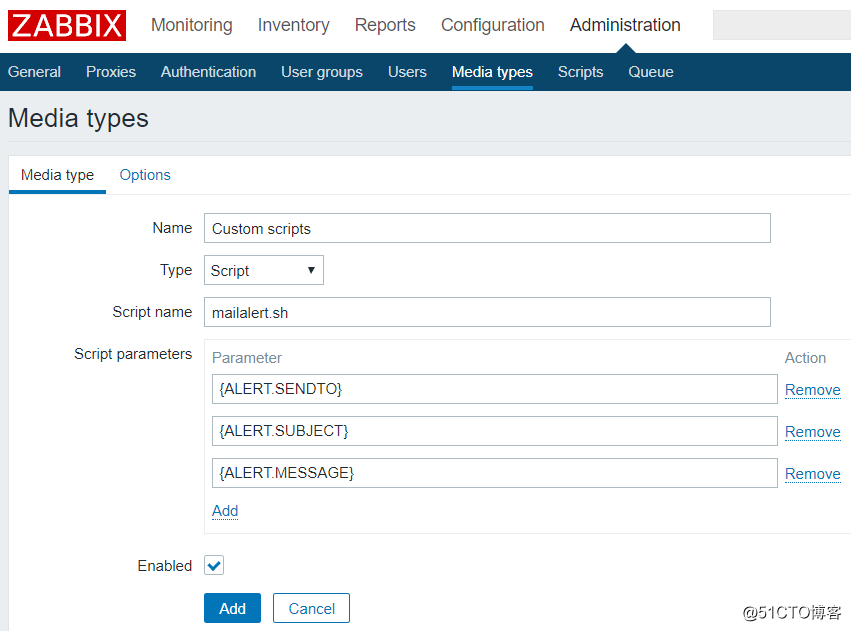Image resolution: width=851 pixels, height=631 pixels.
Task: Open Scripts submenu item
Action: click(x=580, y=72)
